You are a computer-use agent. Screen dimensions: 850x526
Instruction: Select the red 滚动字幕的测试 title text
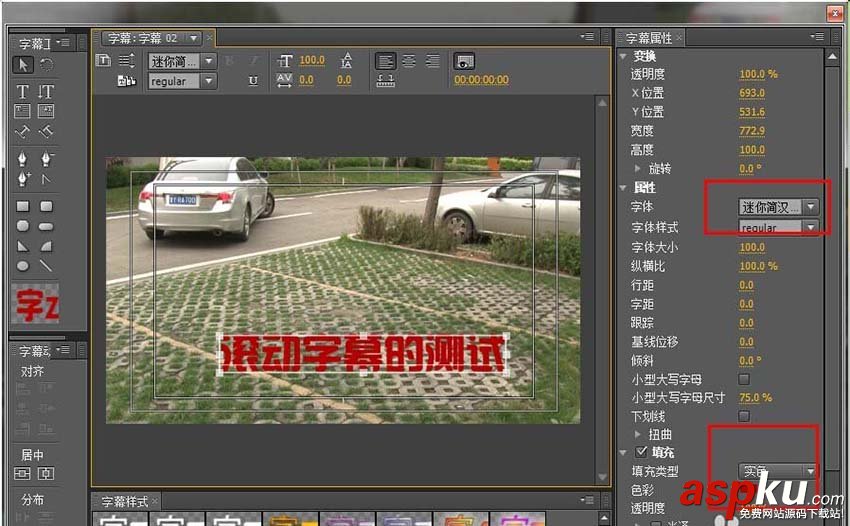363,354
